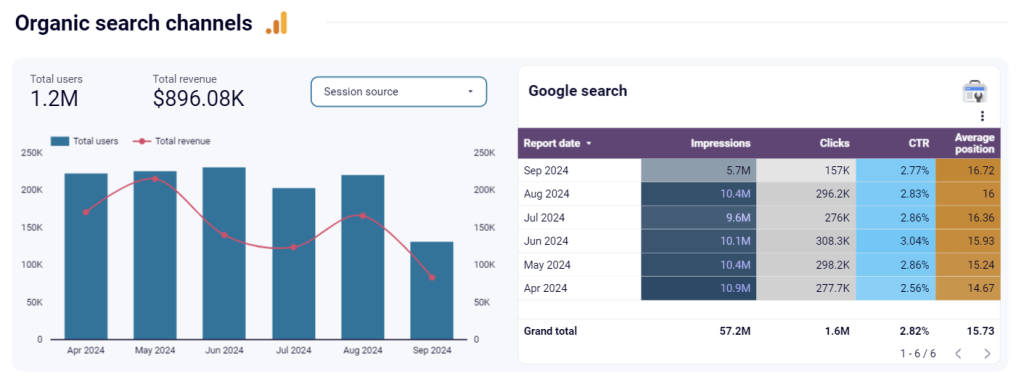Screen dimensions: 1024x382
Task: Click the 276K clicks cell
Action: (806, 217)
